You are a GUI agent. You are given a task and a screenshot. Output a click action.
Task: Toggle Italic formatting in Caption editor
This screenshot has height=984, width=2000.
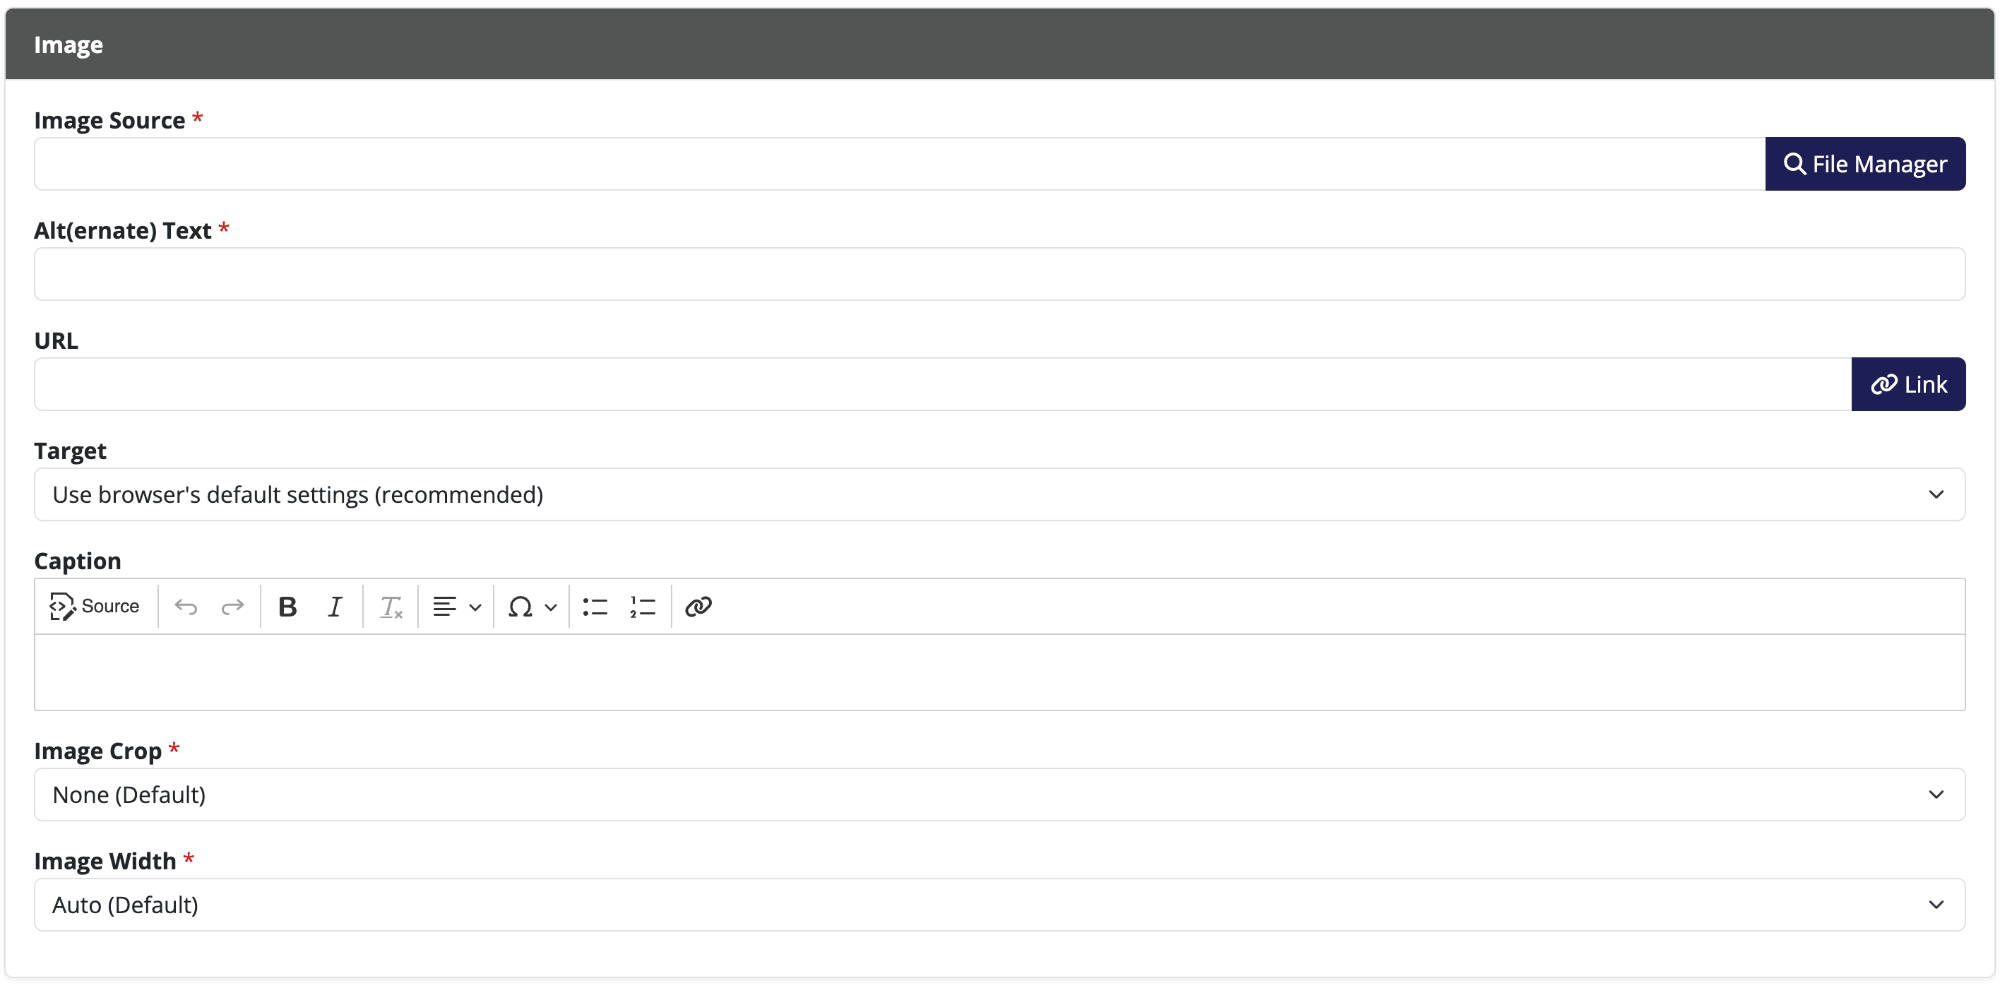pos(335,606)
